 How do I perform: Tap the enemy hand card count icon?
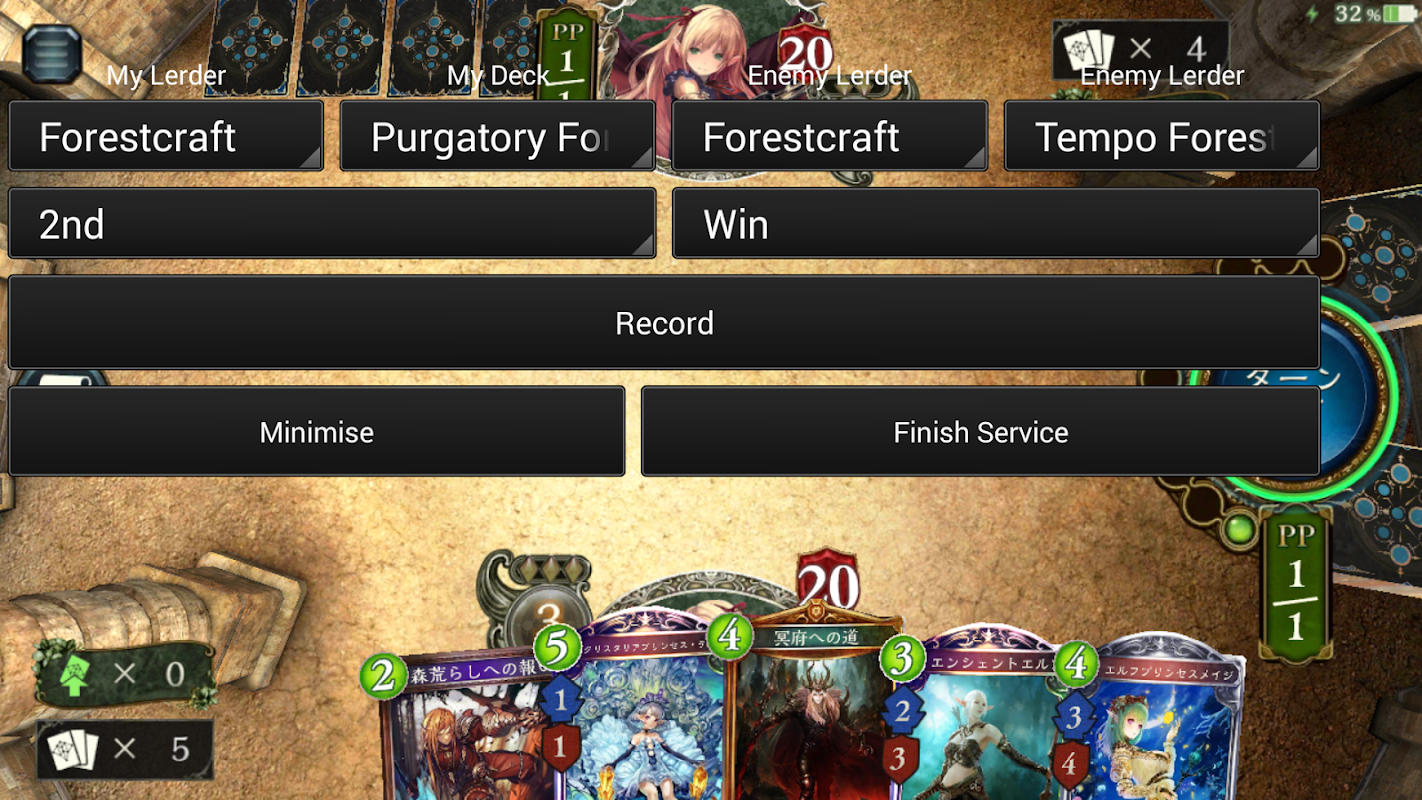click(1088, 49)
